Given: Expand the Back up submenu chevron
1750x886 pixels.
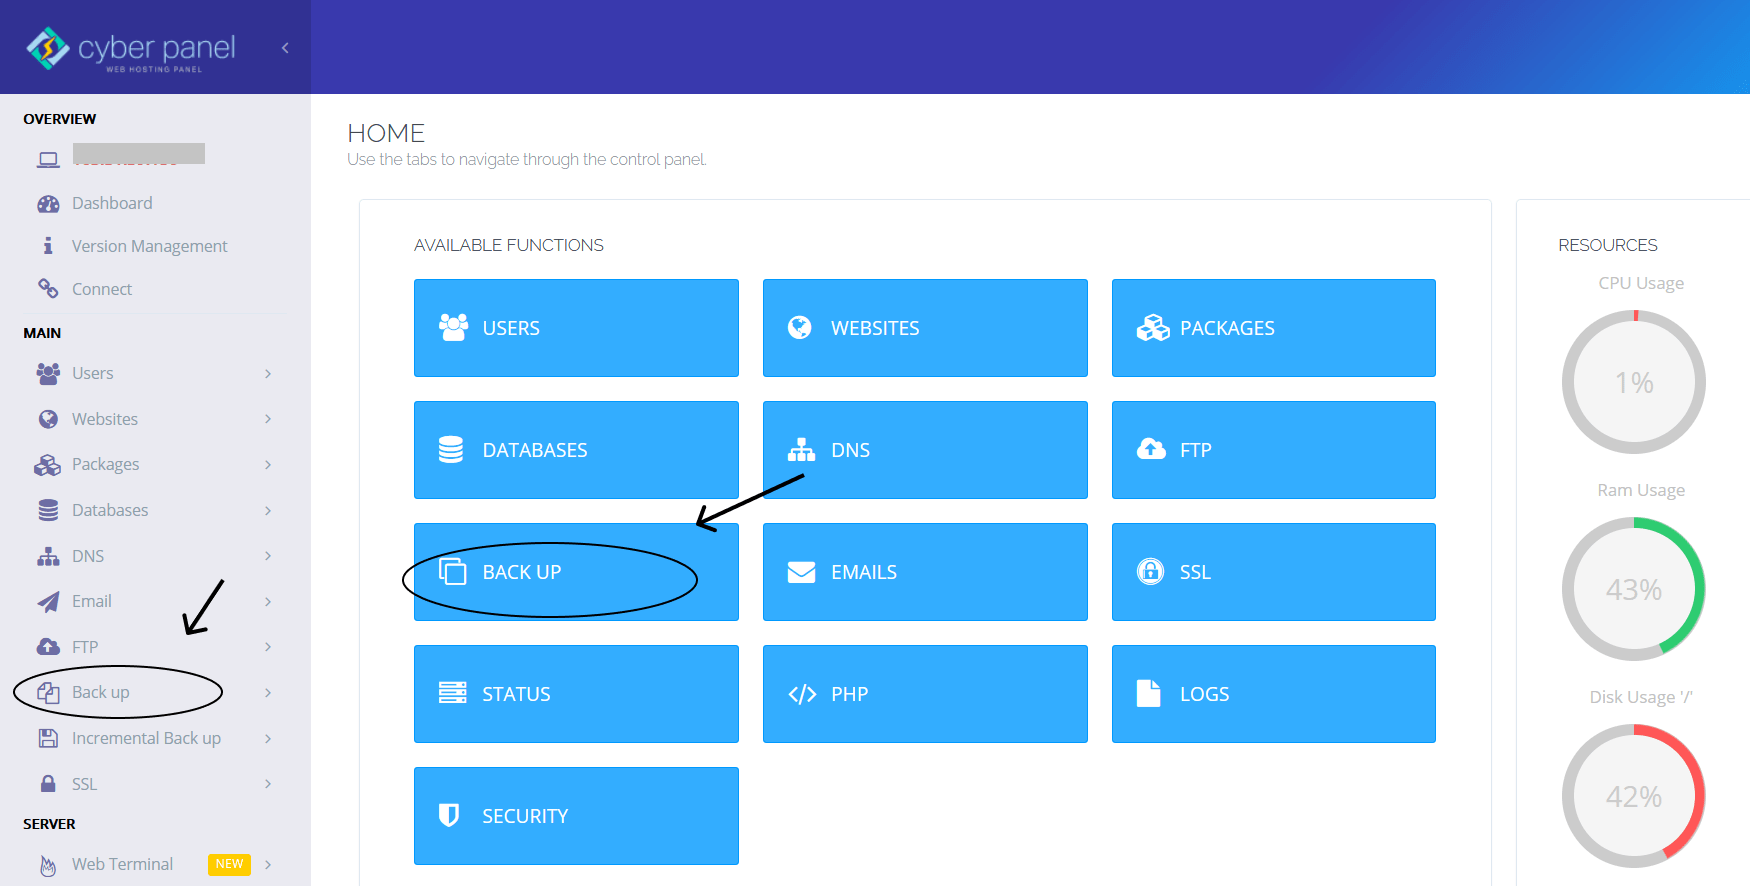Looking at the screenshot, I should point(268,692).
